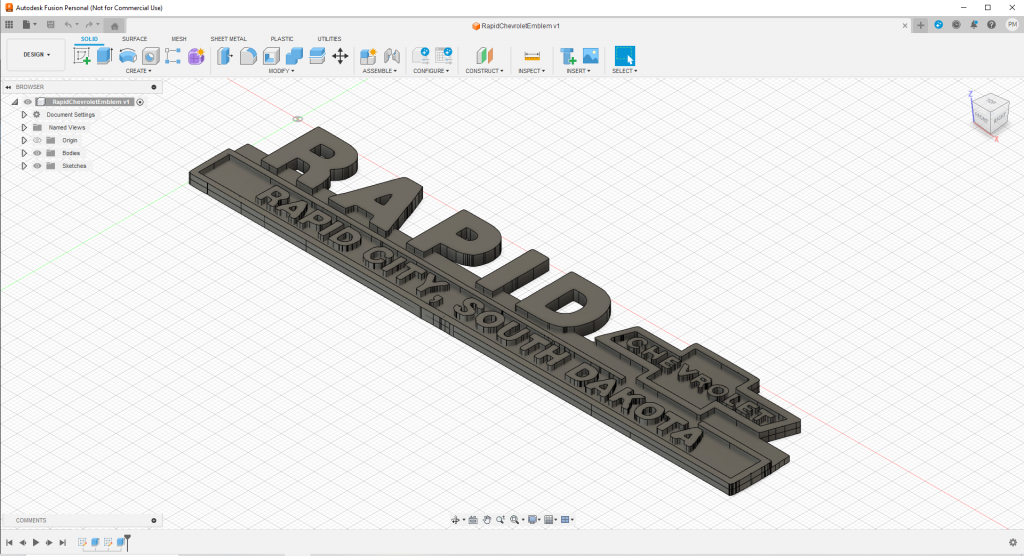1024x556 pixels.
Task: Open the INSERT dropdown menu
Action: coord(578,71)
